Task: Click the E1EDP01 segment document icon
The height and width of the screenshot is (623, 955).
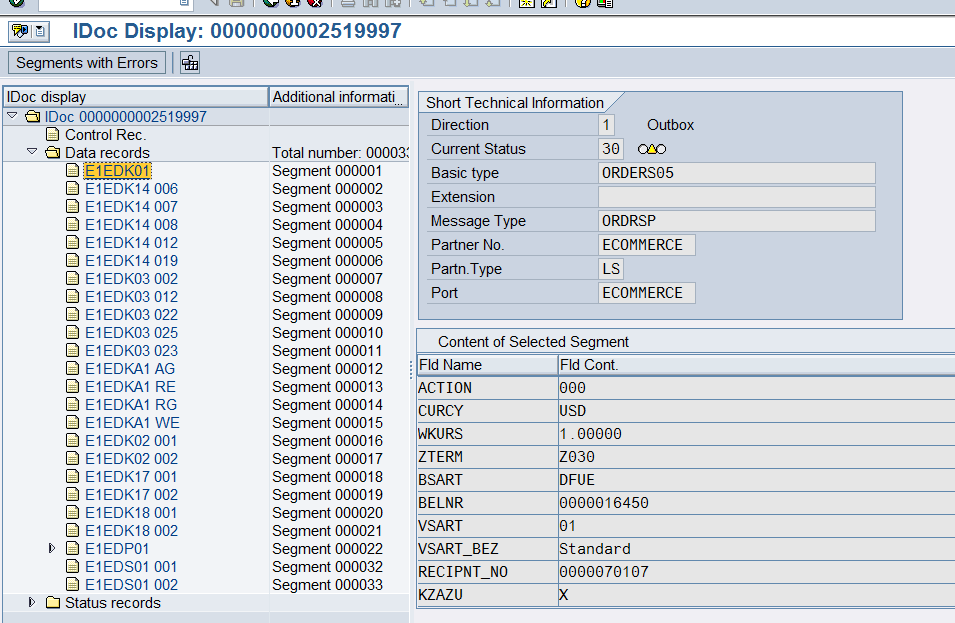Action: [x=73, y=549]
